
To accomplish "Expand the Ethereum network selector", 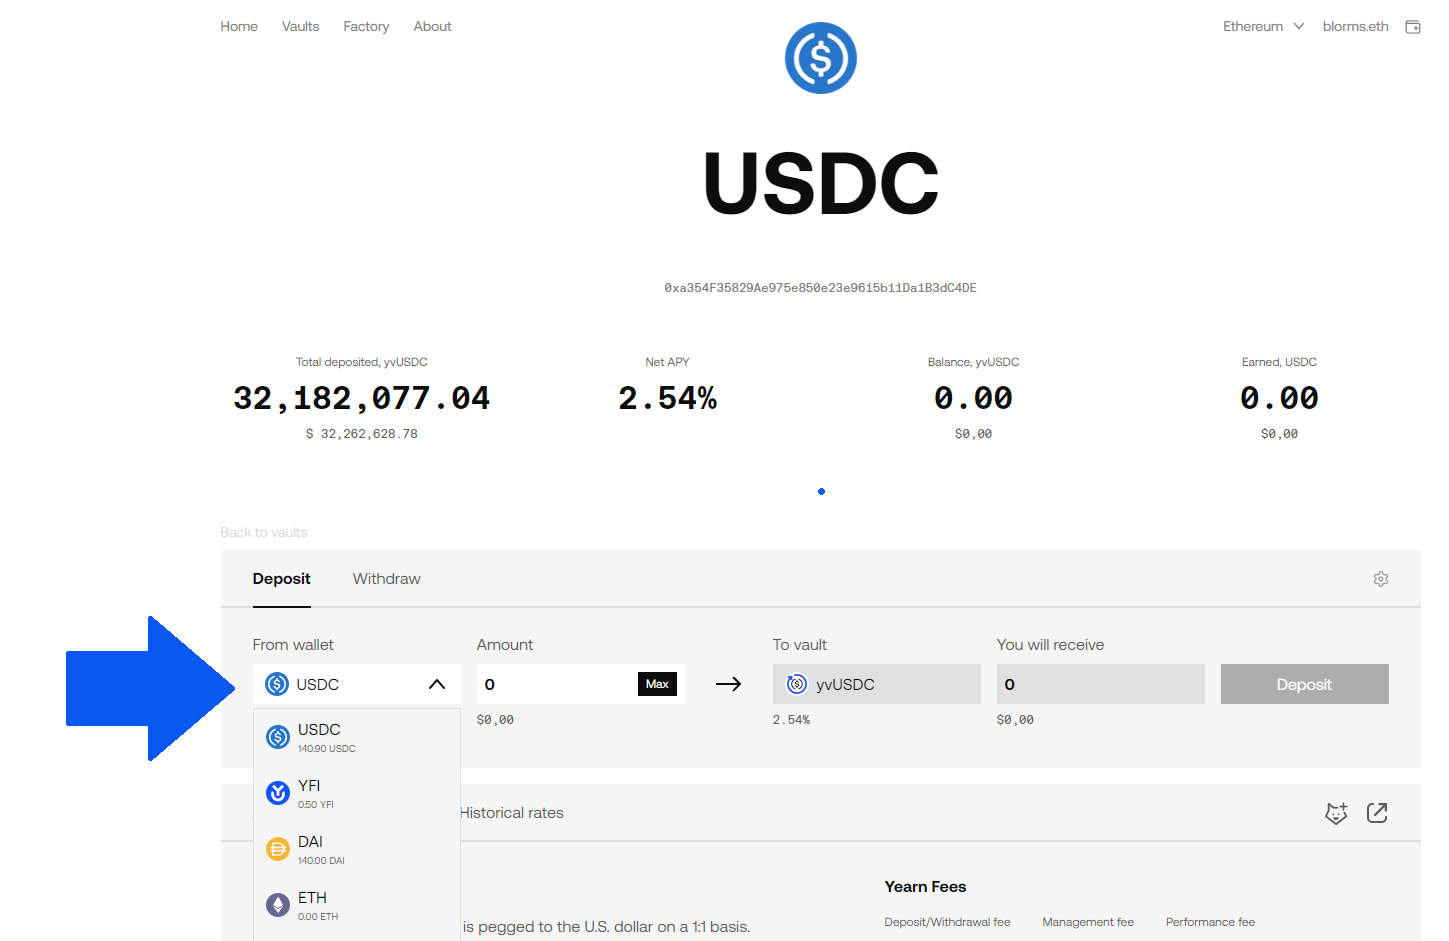I will click(x=1262, y=27).
